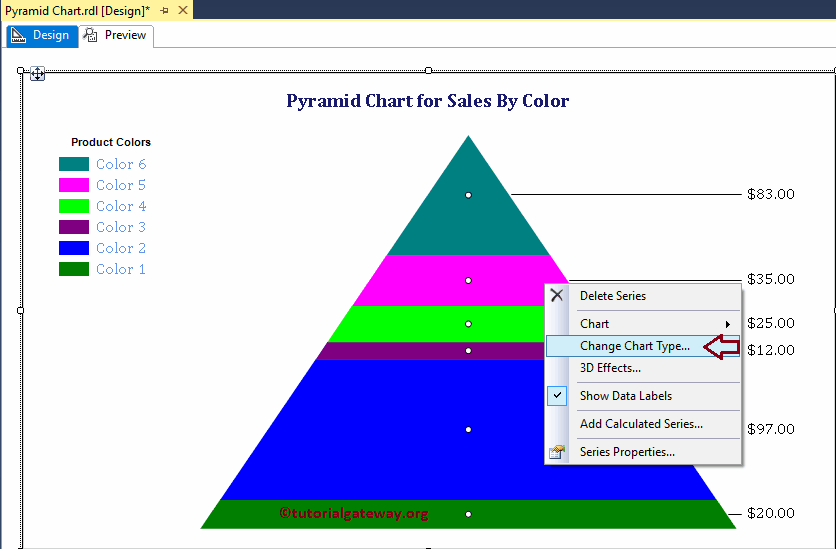The image size is (836, 549).
Task: Select the chart title Pyramid Chart for Sales By Color
Action: (x=428, y=101)
